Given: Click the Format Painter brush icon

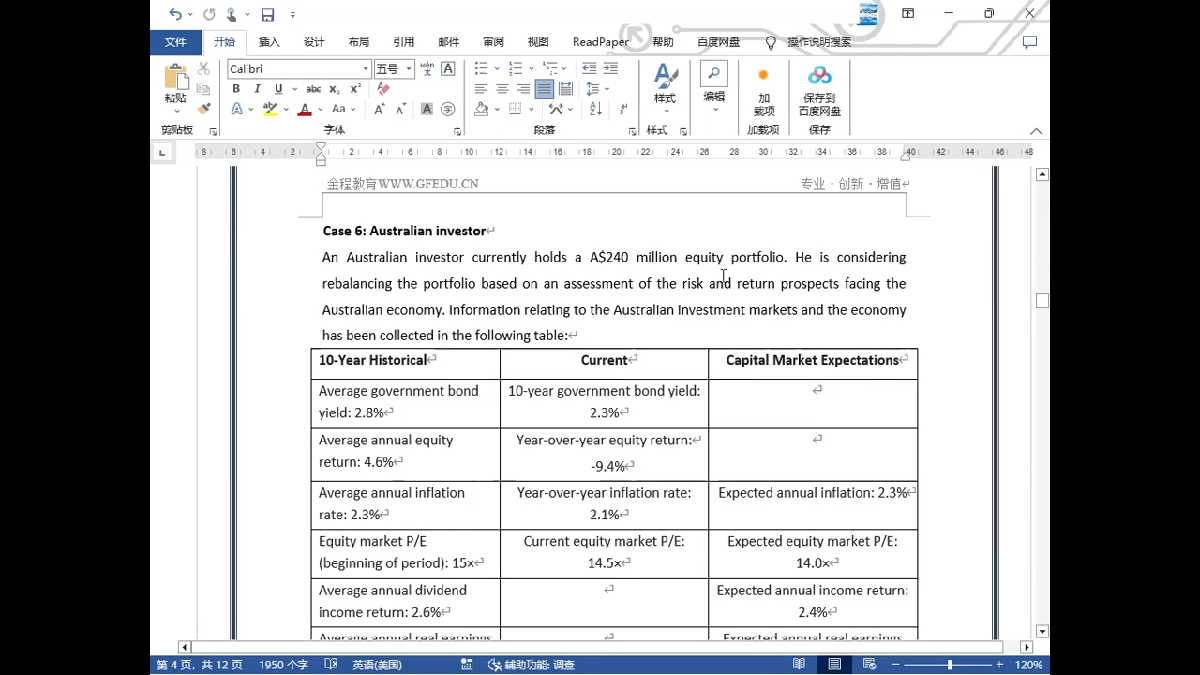Looking at the screenshot, I should 204,108.
